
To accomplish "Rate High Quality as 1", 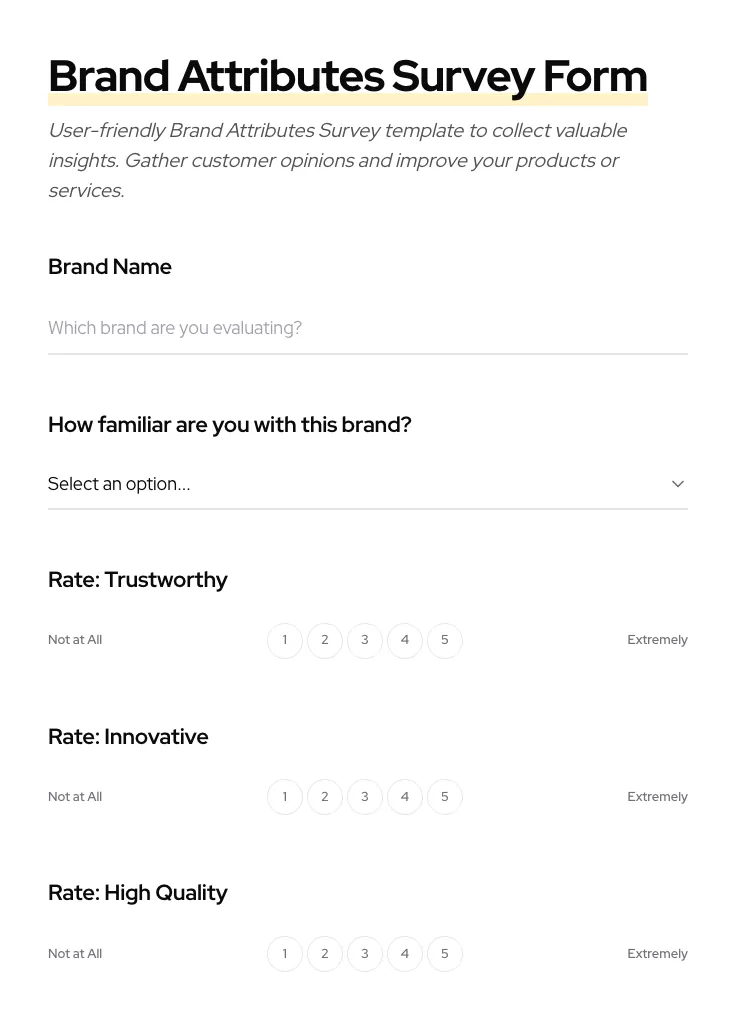I will [285, 953].
